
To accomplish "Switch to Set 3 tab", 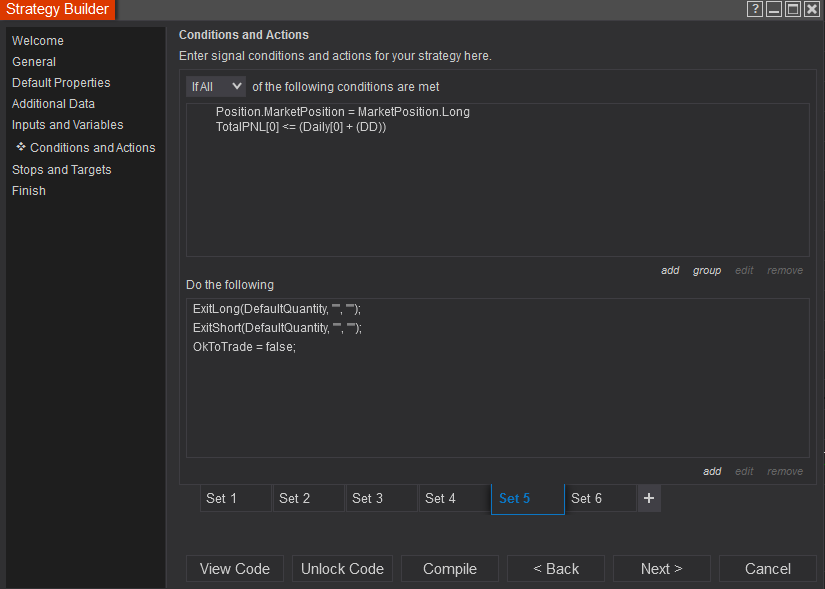I will (381, 498).
